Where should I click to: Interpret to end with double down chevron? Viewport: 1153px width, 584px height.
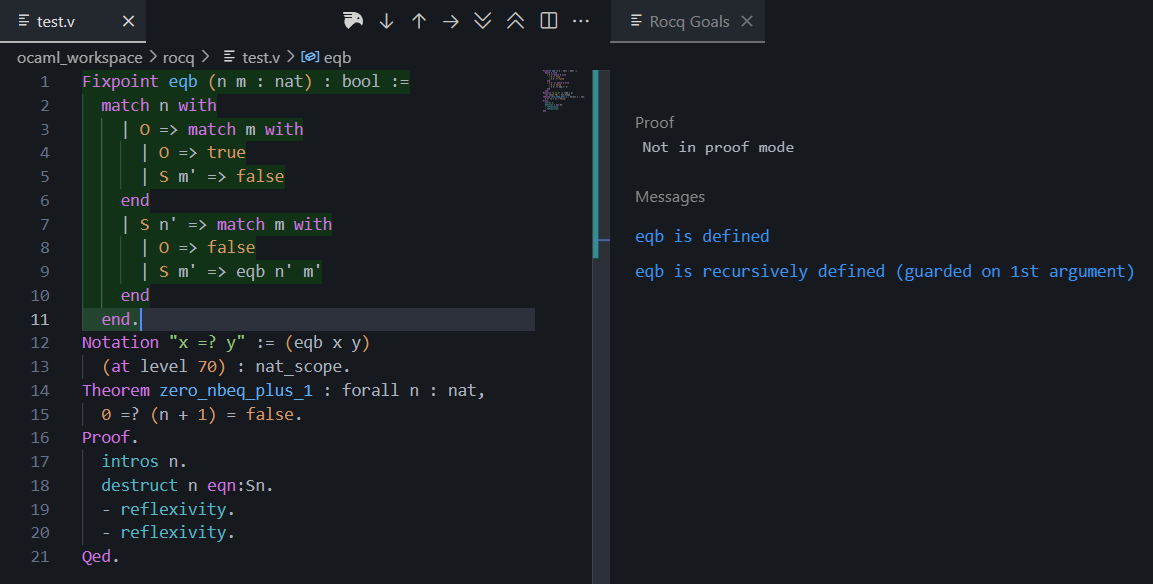coord(483,21)
